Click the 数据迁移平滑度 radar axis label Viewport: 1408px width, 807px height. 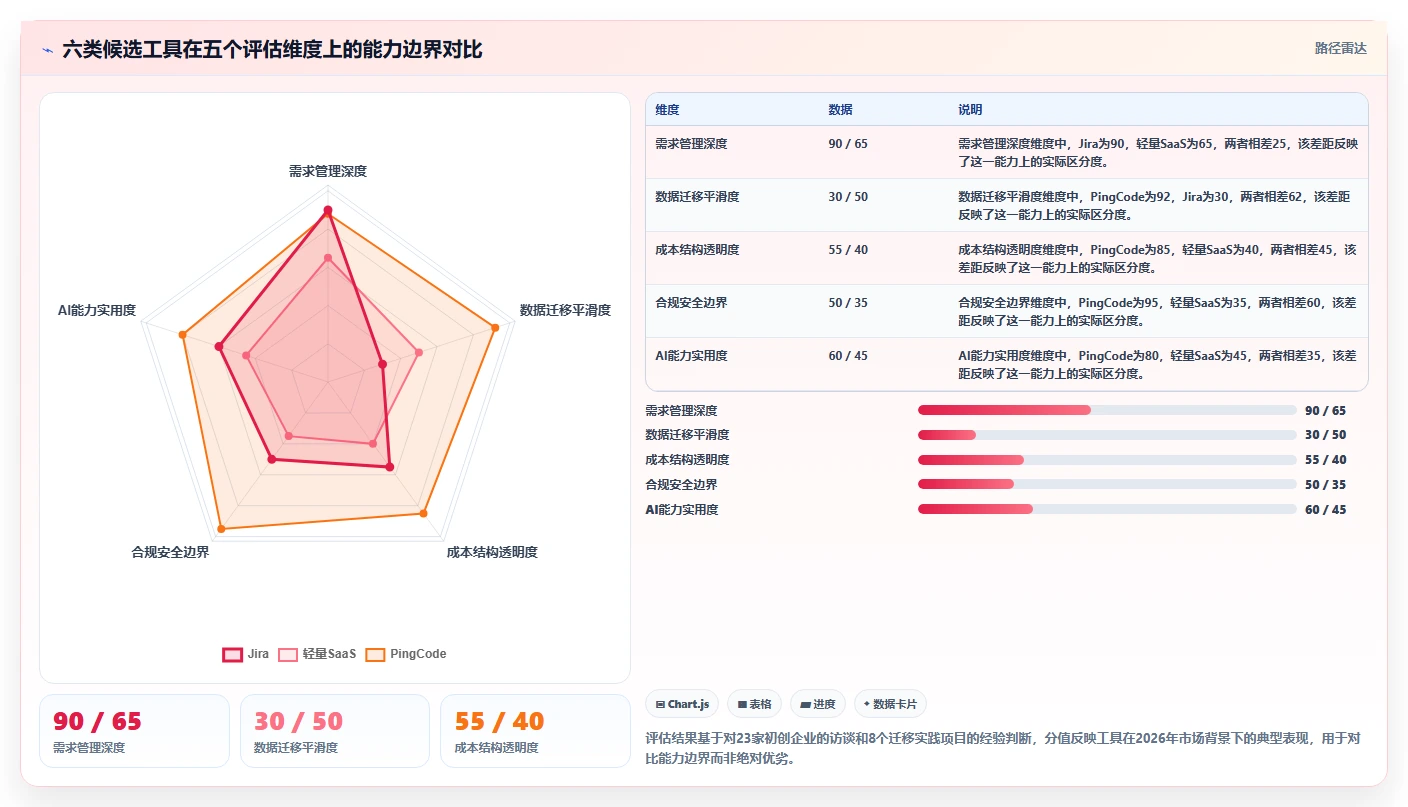[565, 310]
